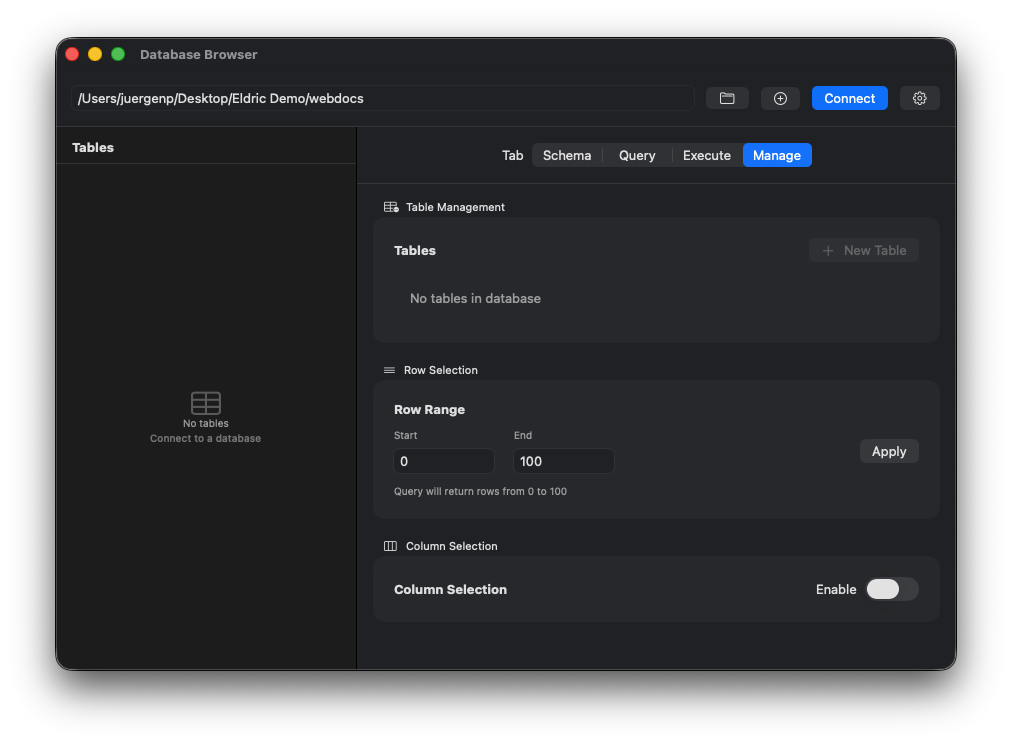Click the Row Selection hamburger icon
The image size is (1012, 744).
[390, 370]
